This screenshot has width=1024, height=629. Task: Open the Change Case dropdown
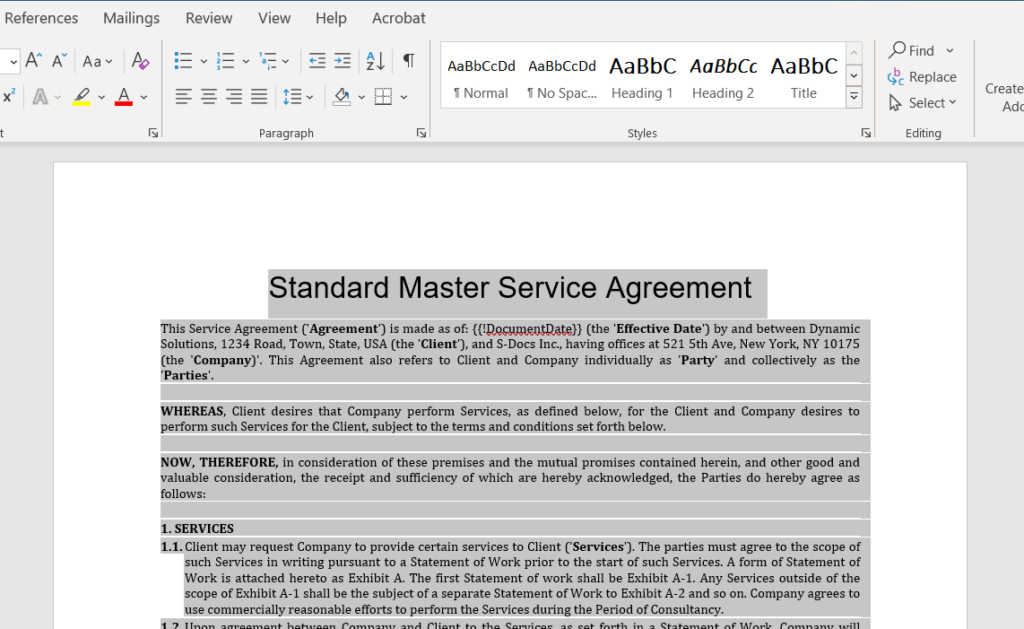click(97, 60)
